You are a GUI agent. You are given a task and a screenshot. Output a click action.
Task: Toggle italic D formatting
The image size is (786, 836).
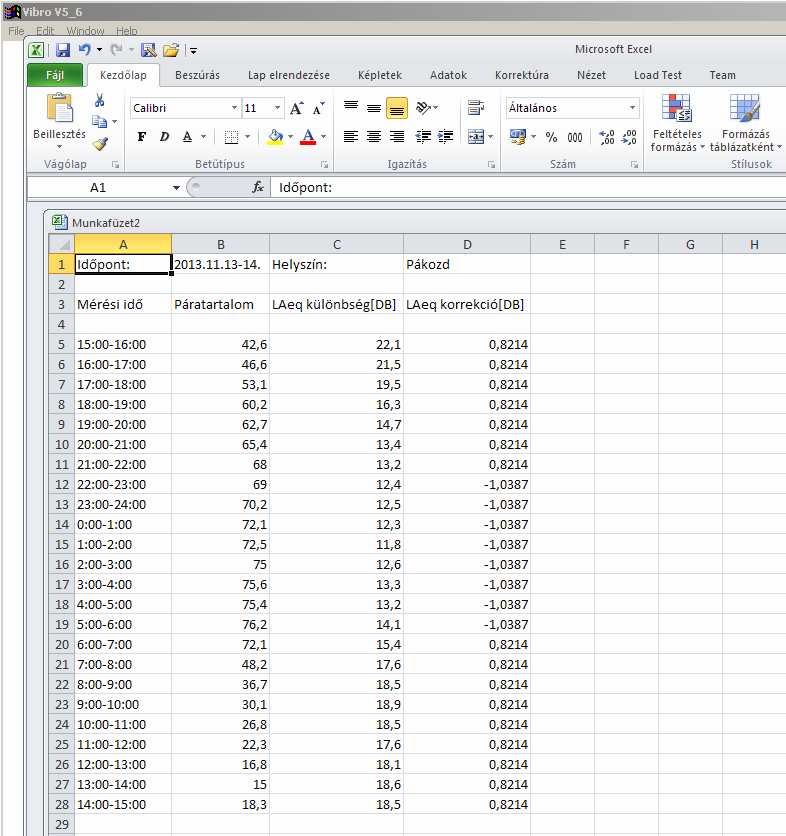[164, 136]
